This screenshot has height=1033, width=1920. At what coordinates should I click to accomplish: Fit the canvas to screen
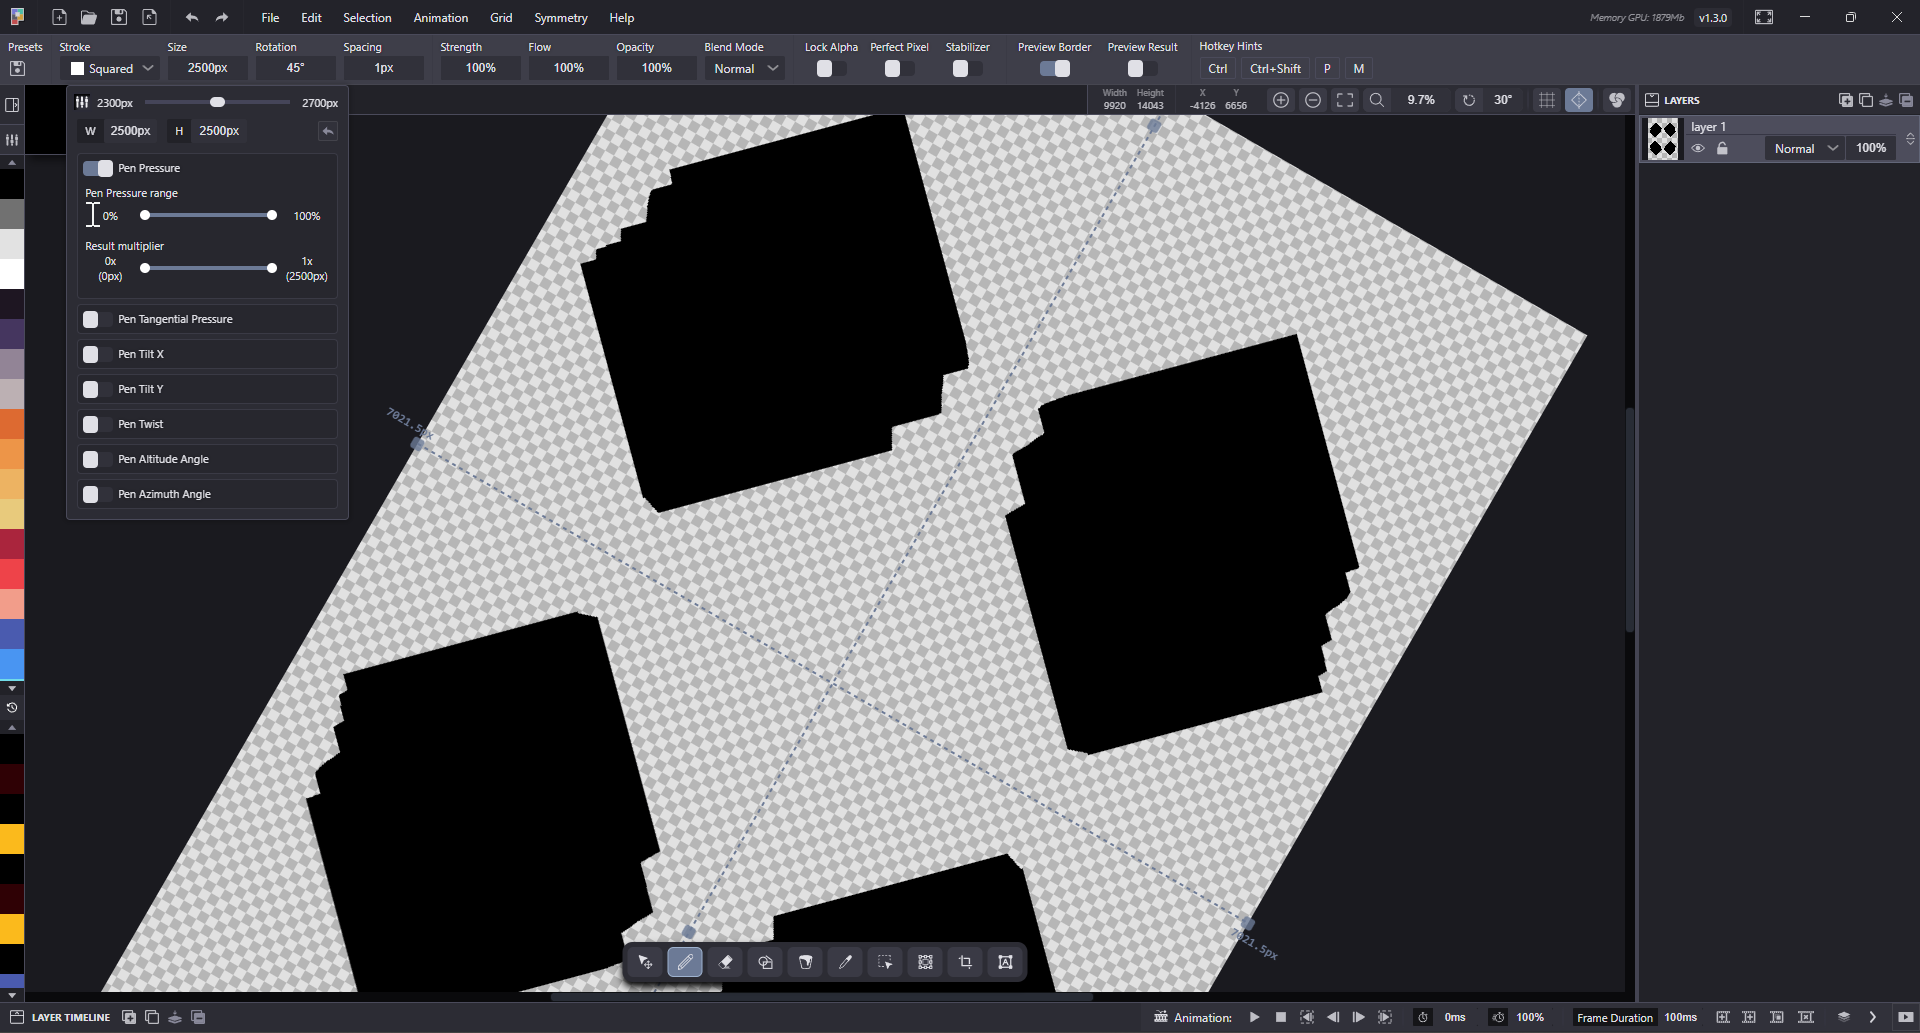1345,100
